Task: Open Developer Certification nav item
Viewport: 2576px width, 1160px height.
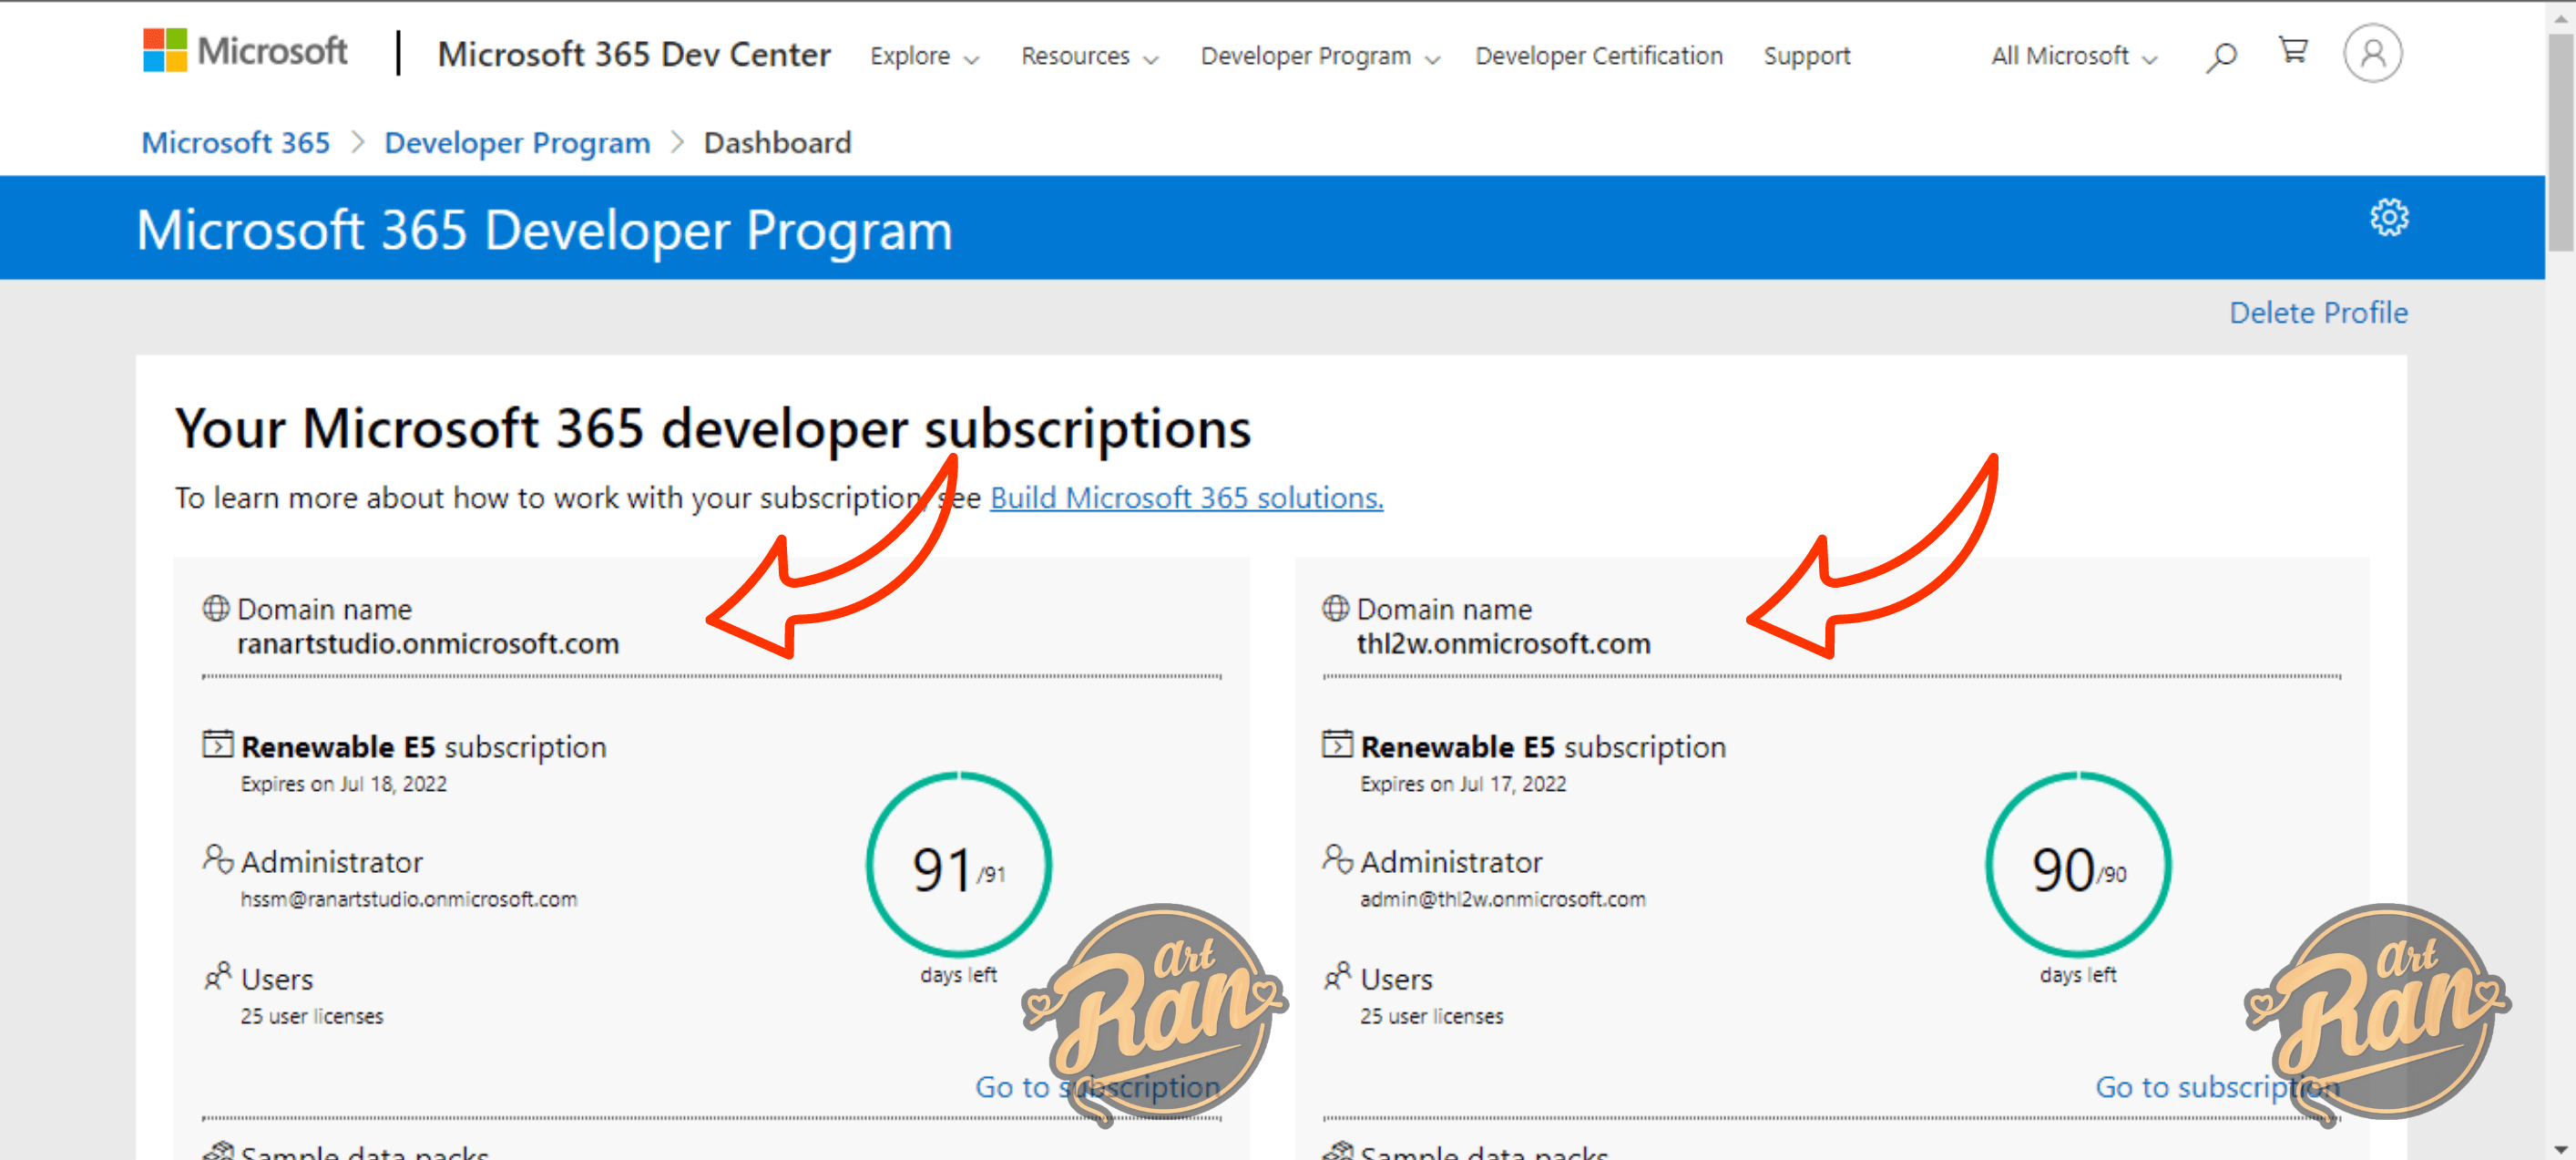Action: tap(1598, 56)
